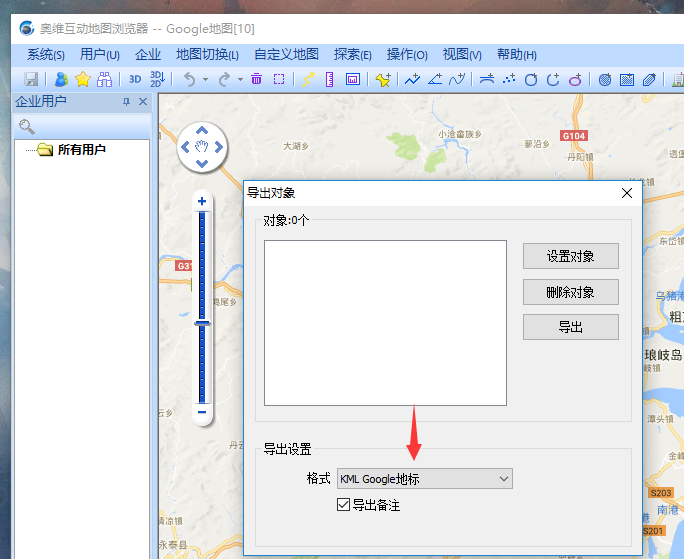The height and width of the screenshot is (559, 684).
Task: Click the G104 road label on map
Action: pos(574,136)
